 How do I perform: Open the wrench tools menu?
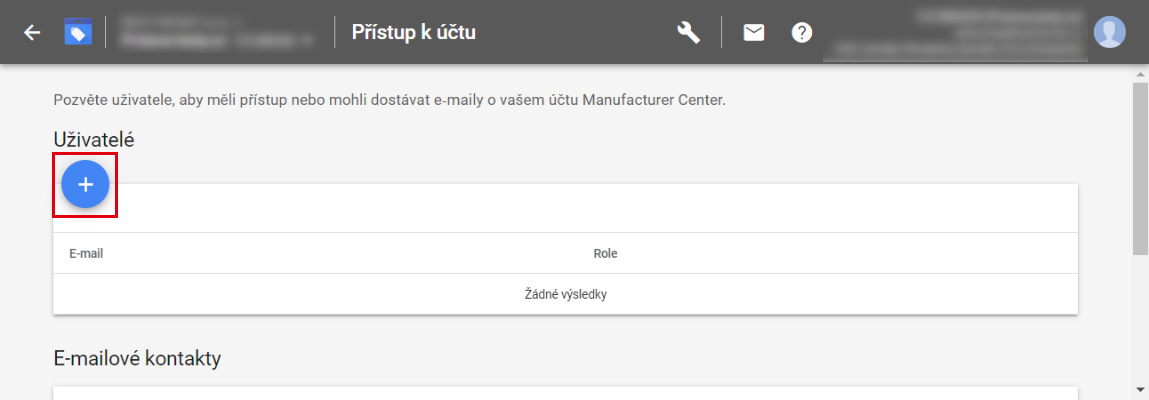[x=688, y=32]
